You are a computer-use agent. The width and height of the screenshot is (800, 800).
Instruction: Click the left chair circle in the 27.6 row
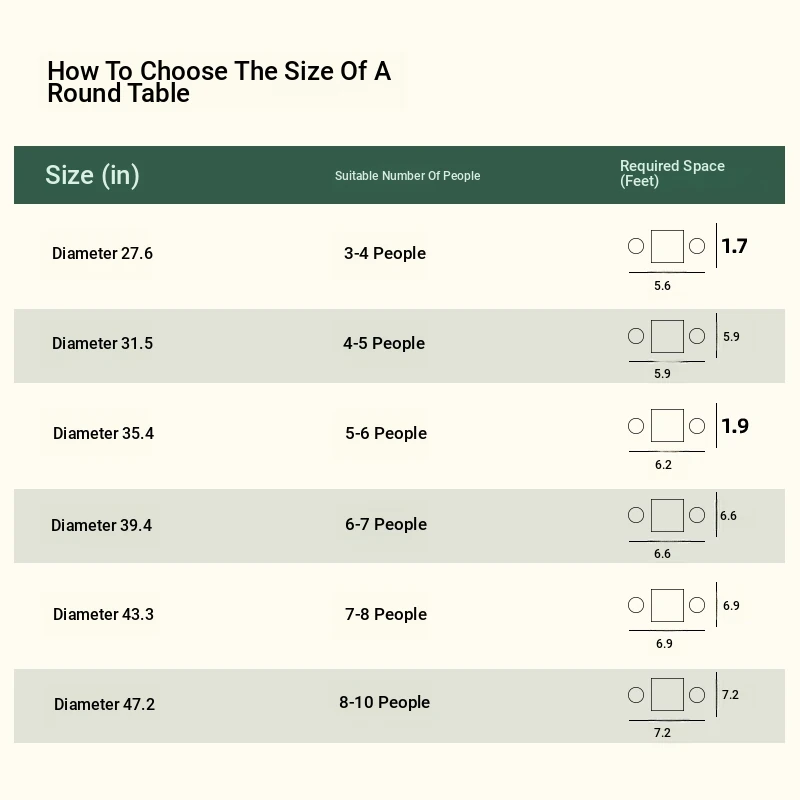point(636,246)
